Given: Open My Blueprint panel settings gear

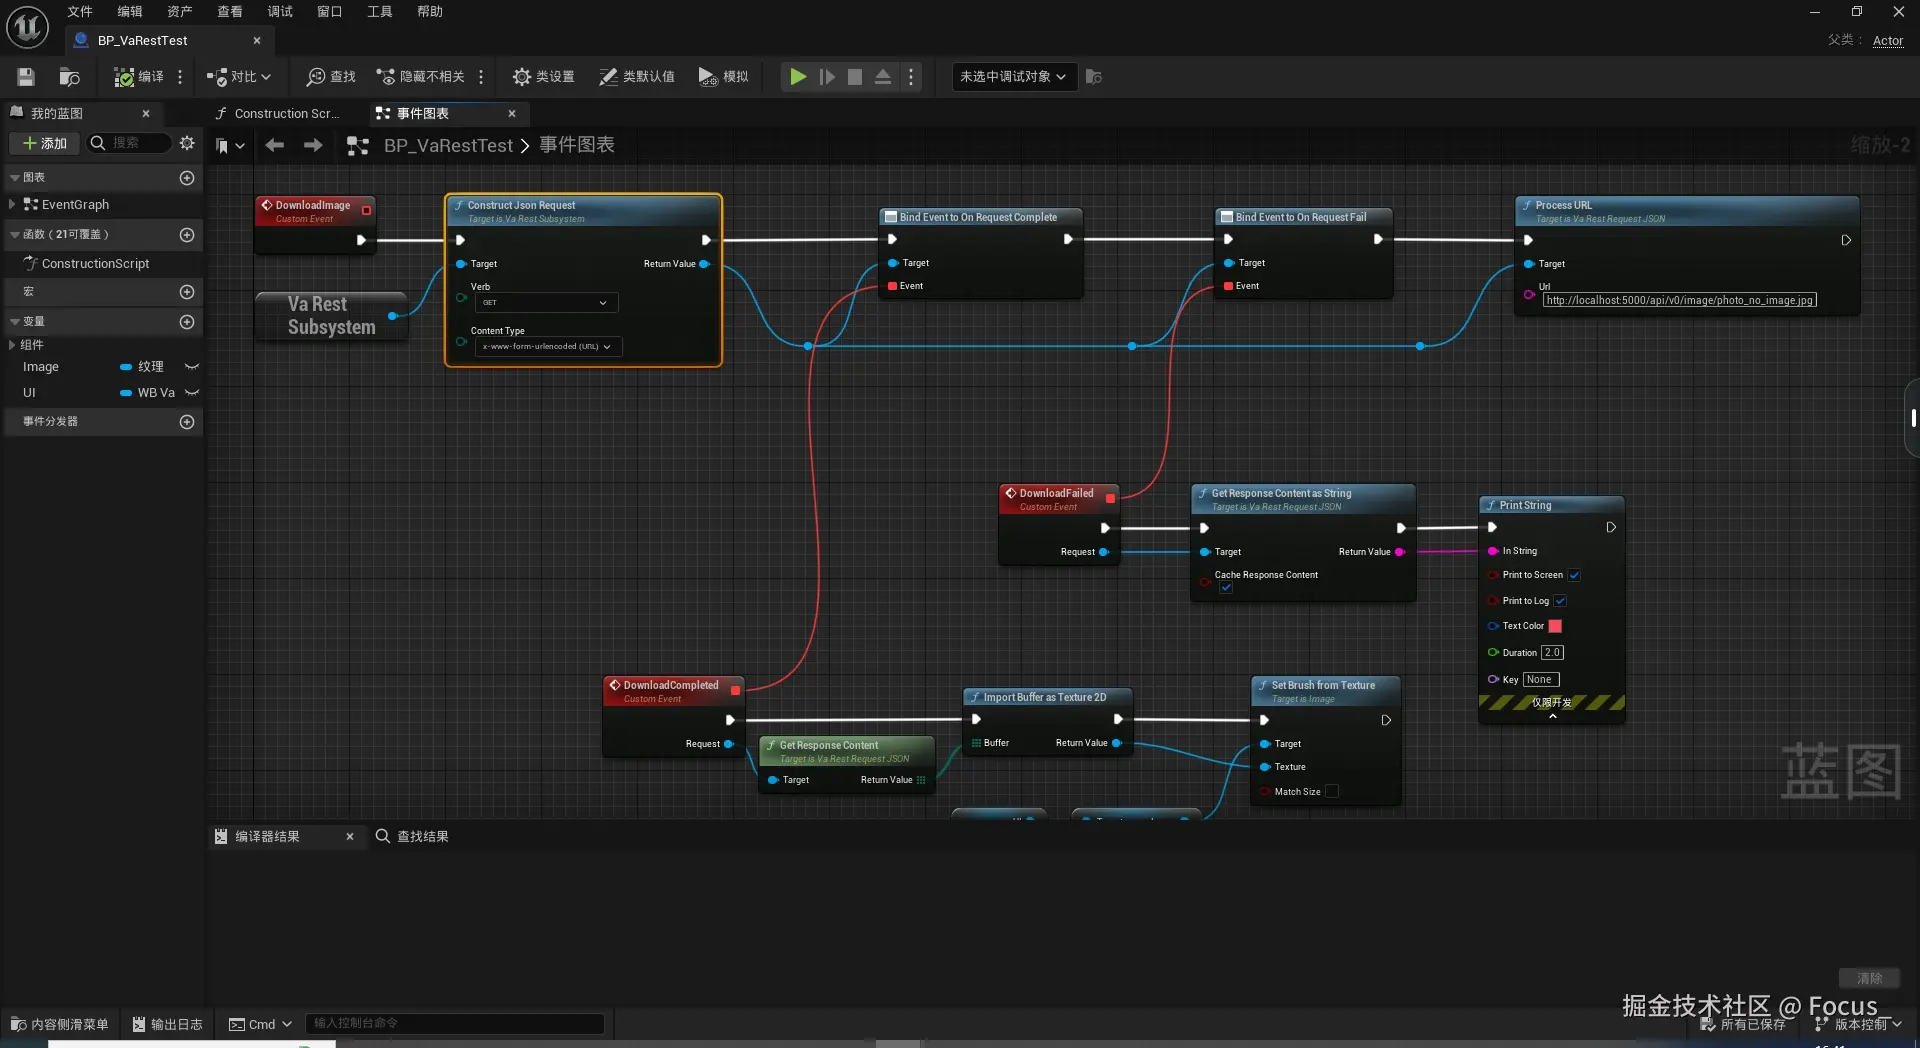Looking at the screenshot, I should coord(187,143).
